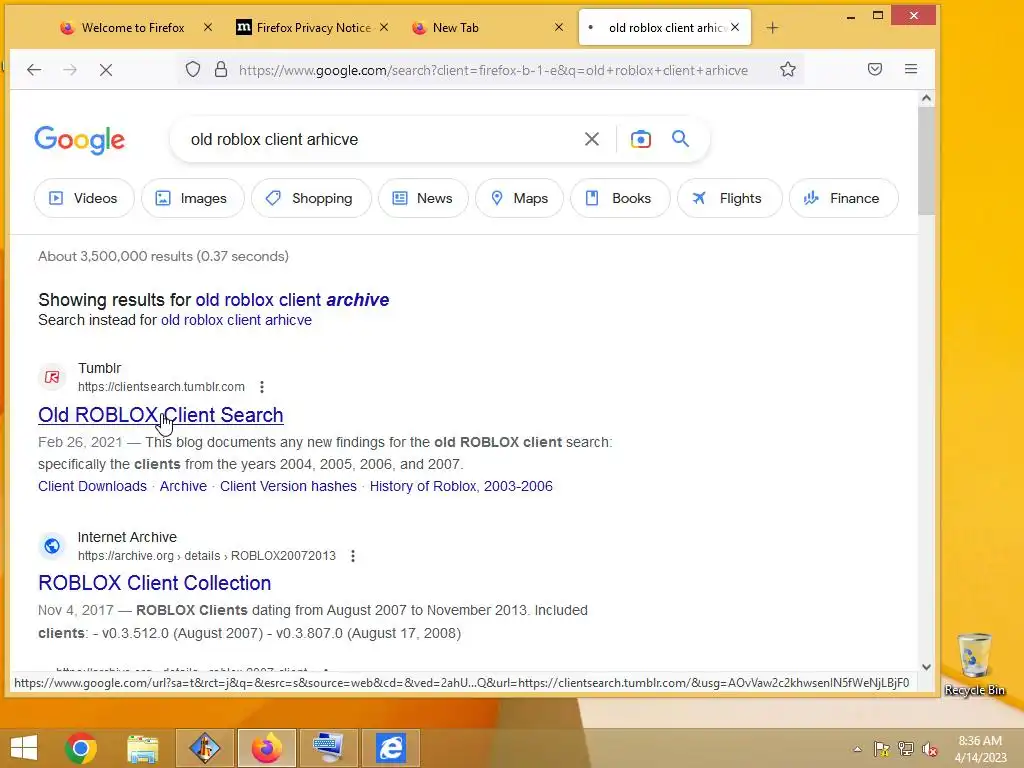View site security via padlock icon
This screenshot has height=768, width=1024.
tap(221, 69)
